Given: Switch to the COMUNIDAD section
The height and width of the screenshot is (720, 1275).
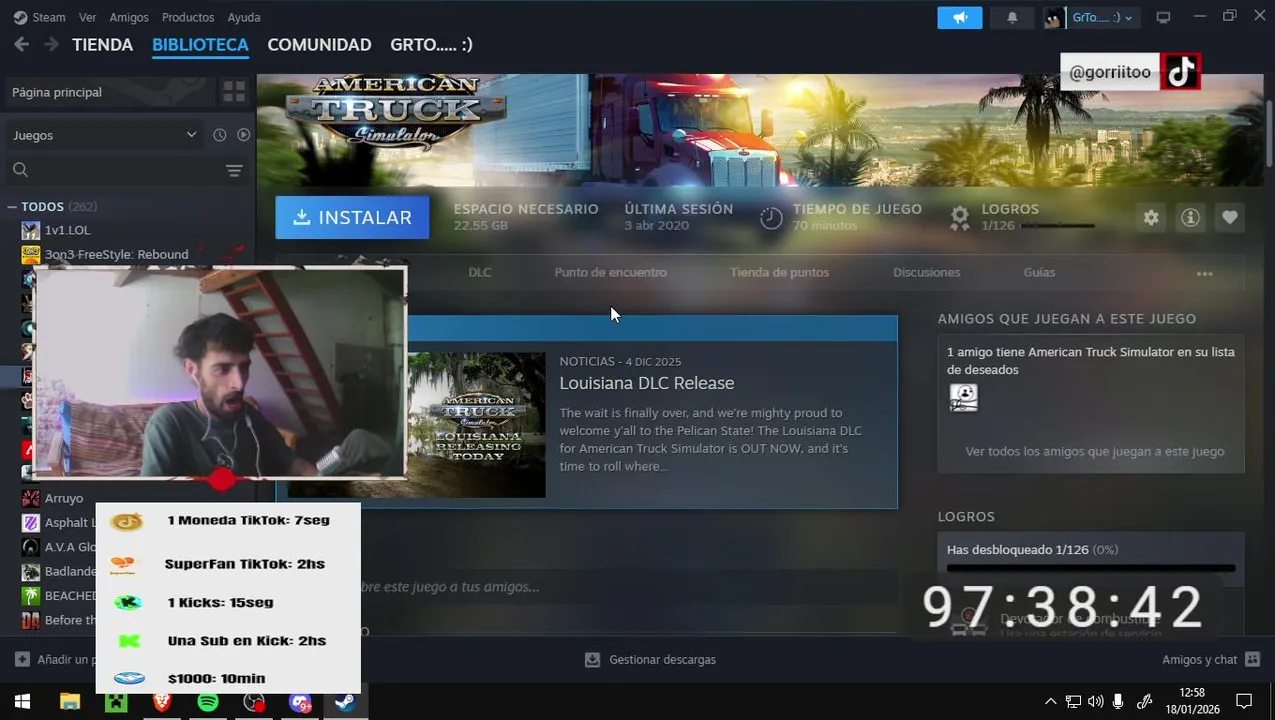Looking at the screenshot, I should (x=319, y=45).
